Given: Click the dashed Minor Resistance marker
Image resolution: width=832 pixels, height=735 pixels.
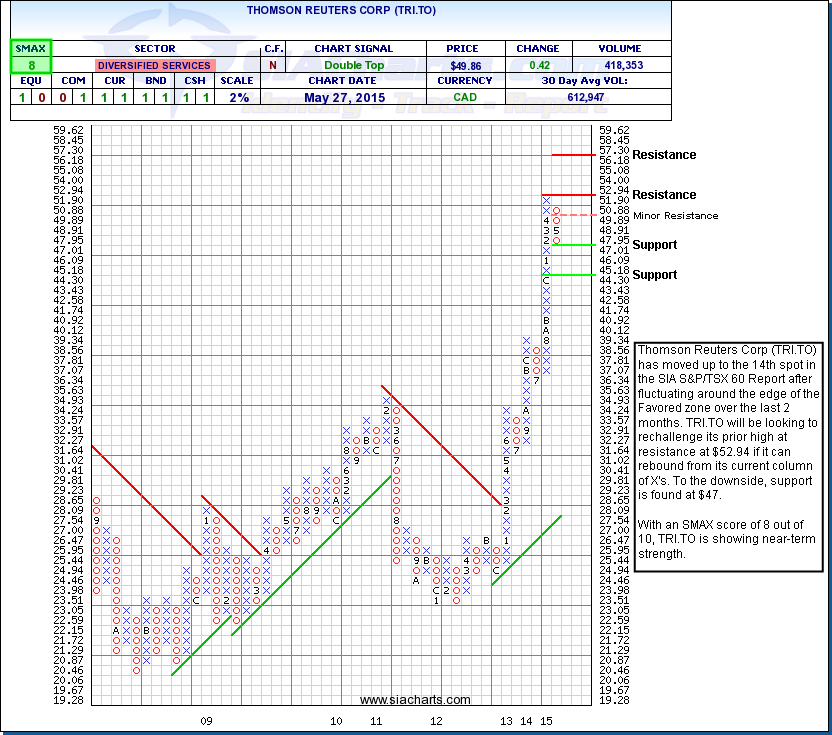Looking at the screenshot, I should [577, 215].
